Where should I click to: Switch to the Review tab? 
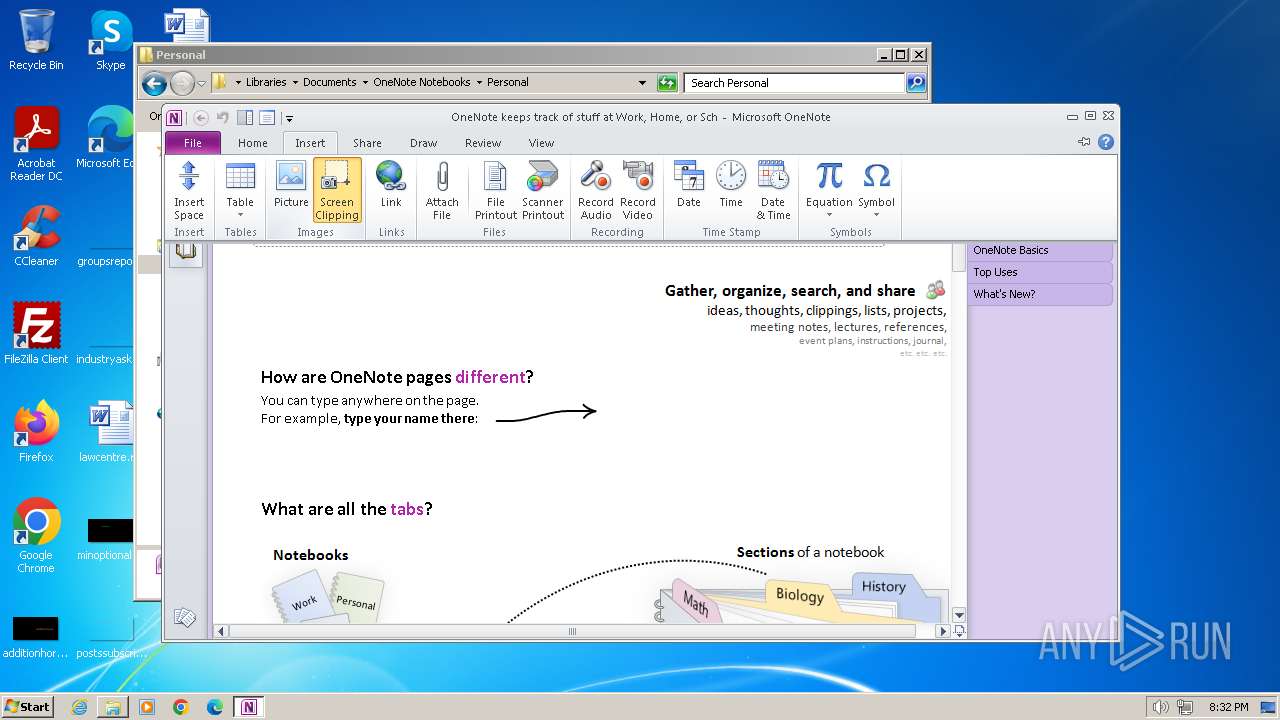pyautogui.click(x=483, y=143)
